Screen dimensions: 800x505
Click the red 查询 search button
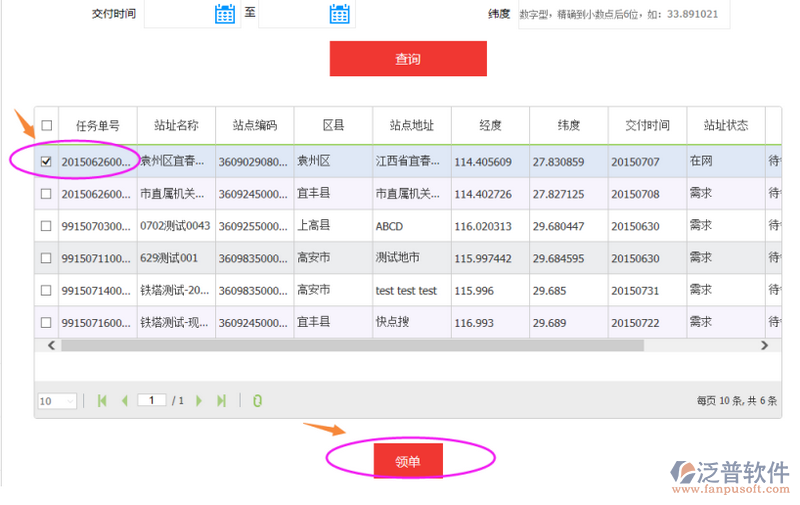click(408, 59)
